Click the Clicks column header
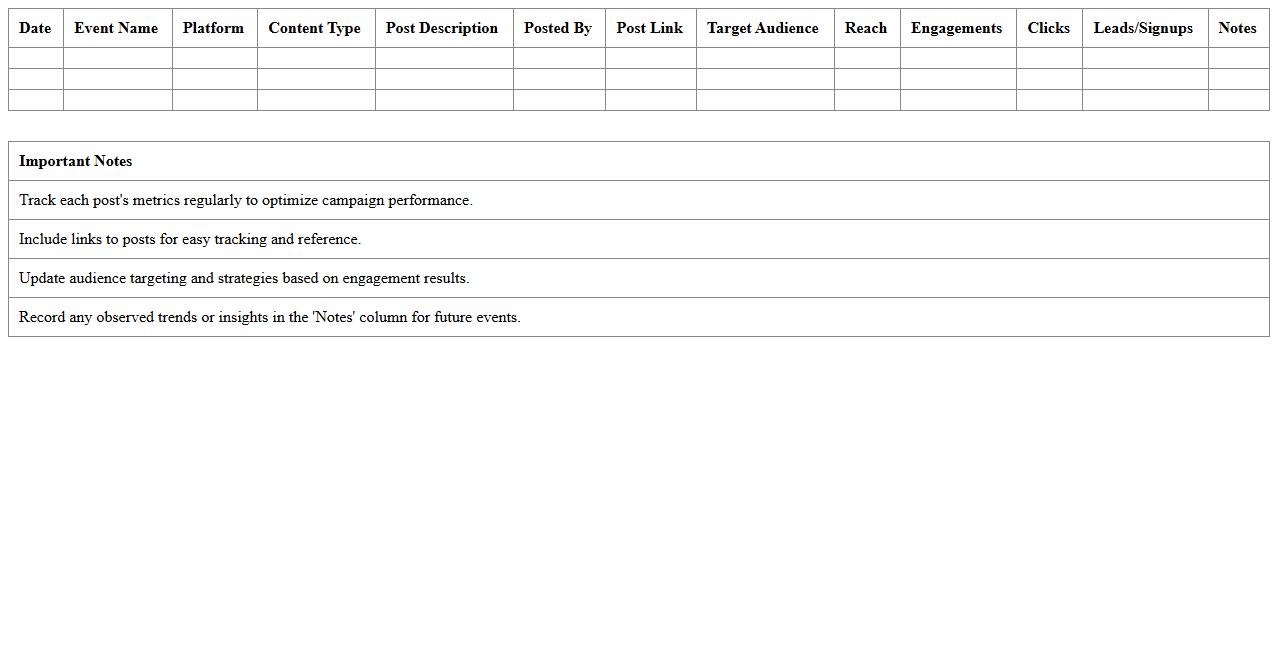 point(1048,28)
